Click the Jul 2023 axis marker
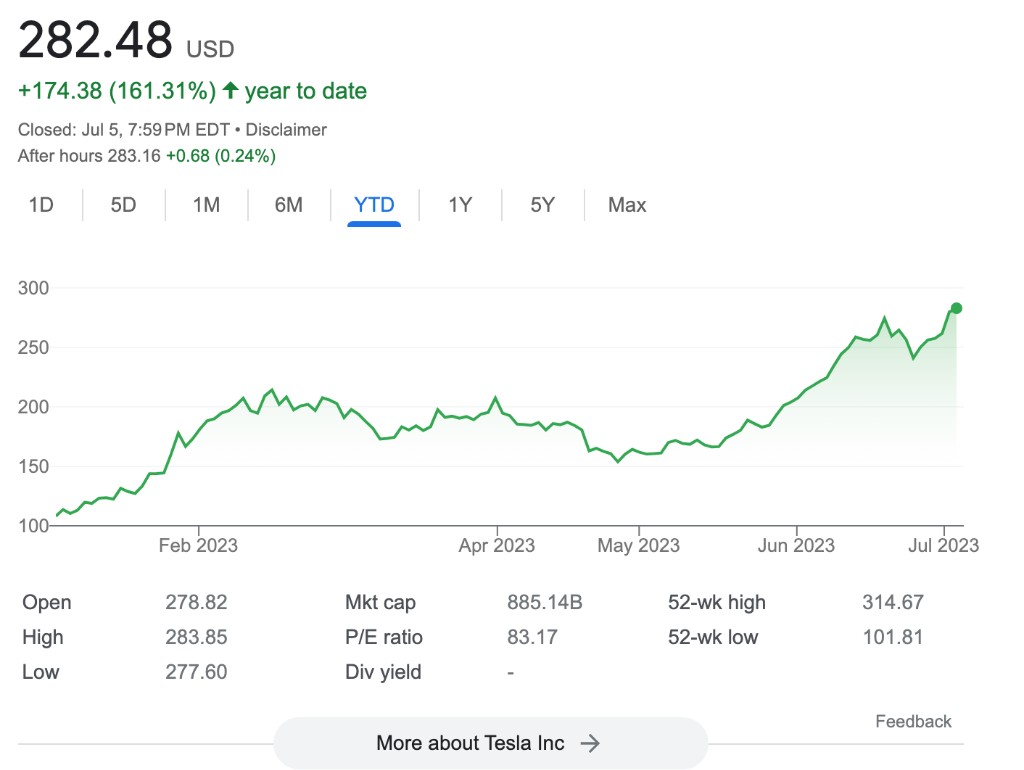Image resolution: width=1024 pixels, height=770 pixels. point(944,545)
